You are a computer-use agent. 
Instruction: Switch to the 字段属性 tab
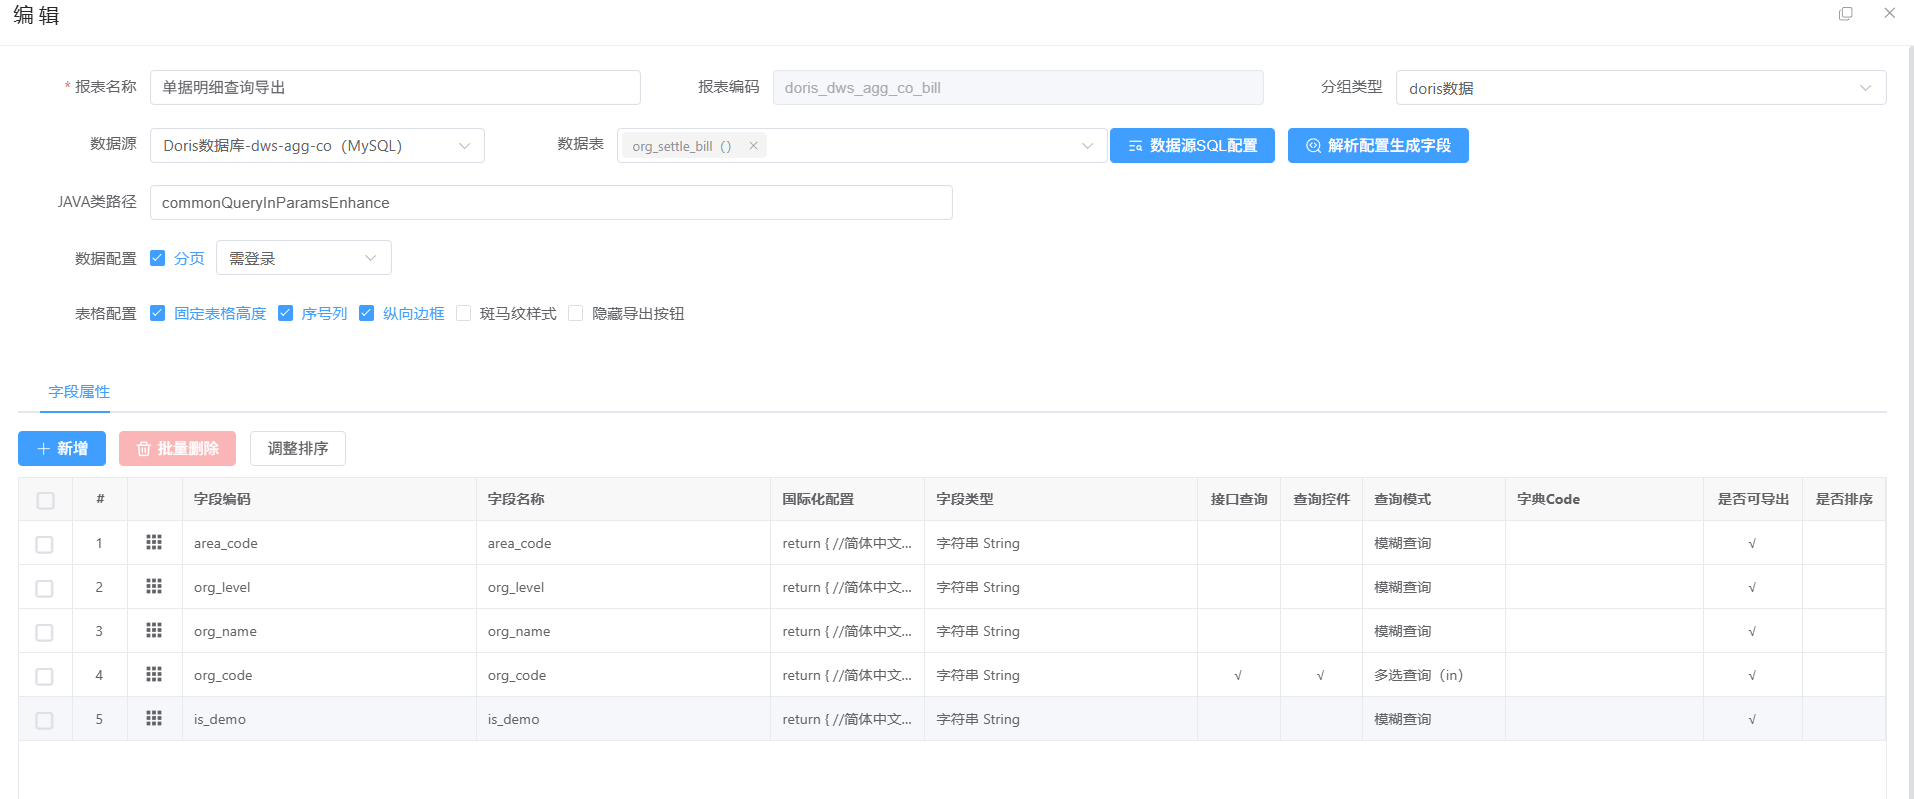coord(79,392)
